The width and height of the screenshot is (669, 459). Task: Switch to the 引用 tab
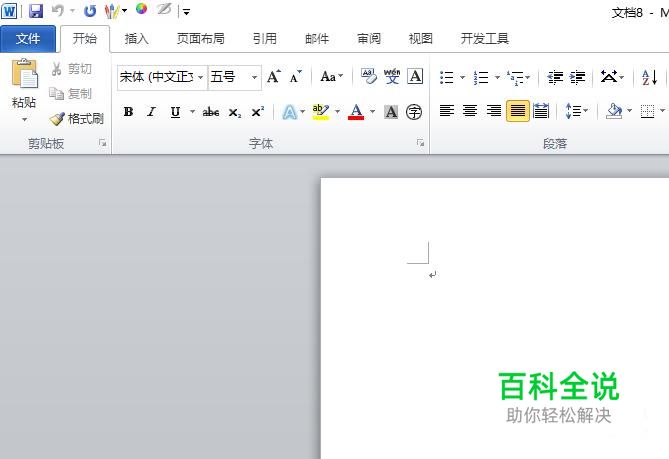point(265,39)
